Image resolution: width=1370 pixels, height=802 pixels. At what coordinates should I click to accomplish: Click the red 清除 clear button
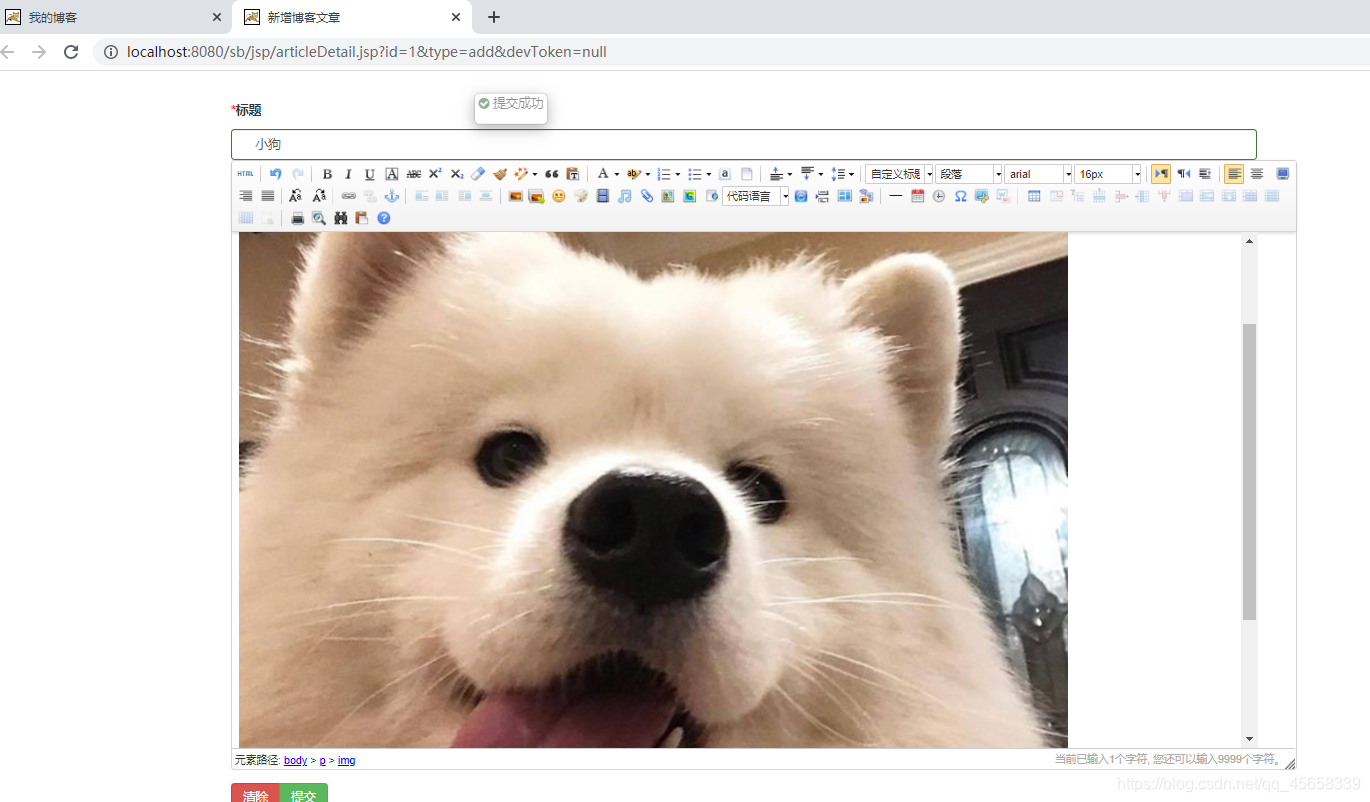256,794
